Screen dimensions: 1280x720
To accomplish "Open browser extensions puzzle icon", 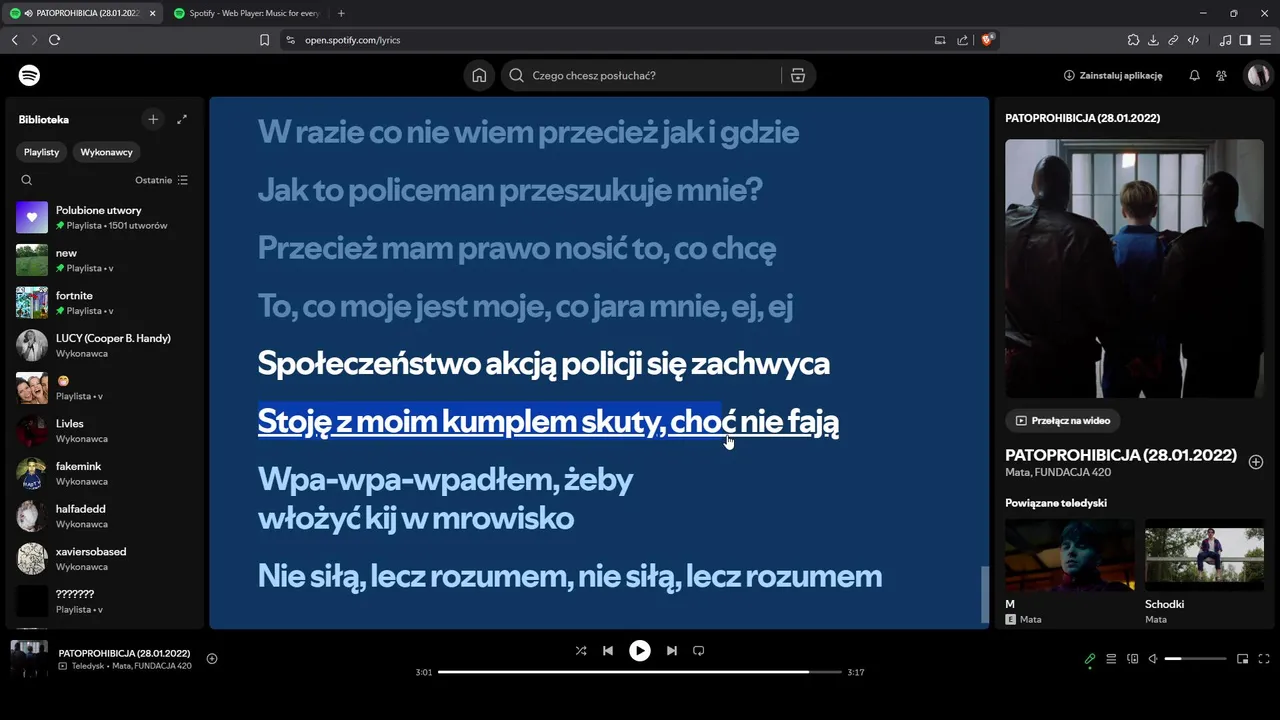I will click(1133, 40).
